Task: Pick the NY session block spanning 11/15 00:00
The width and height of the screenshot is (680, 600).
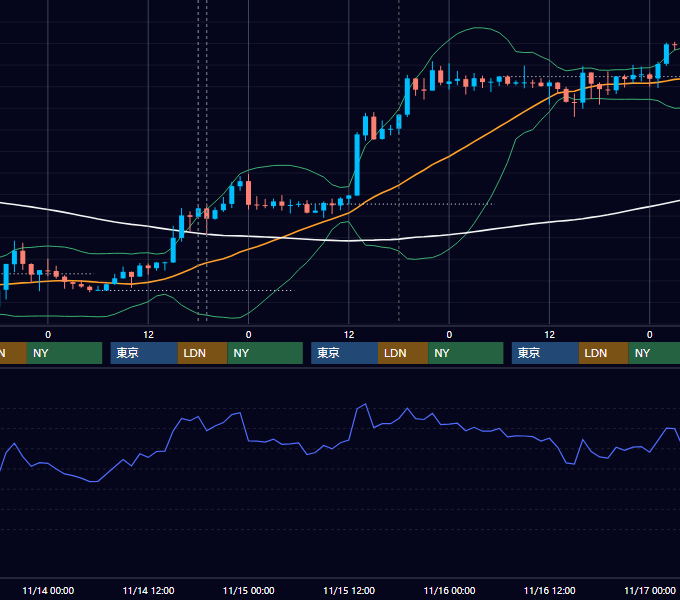Action: (x=265, y=353)
